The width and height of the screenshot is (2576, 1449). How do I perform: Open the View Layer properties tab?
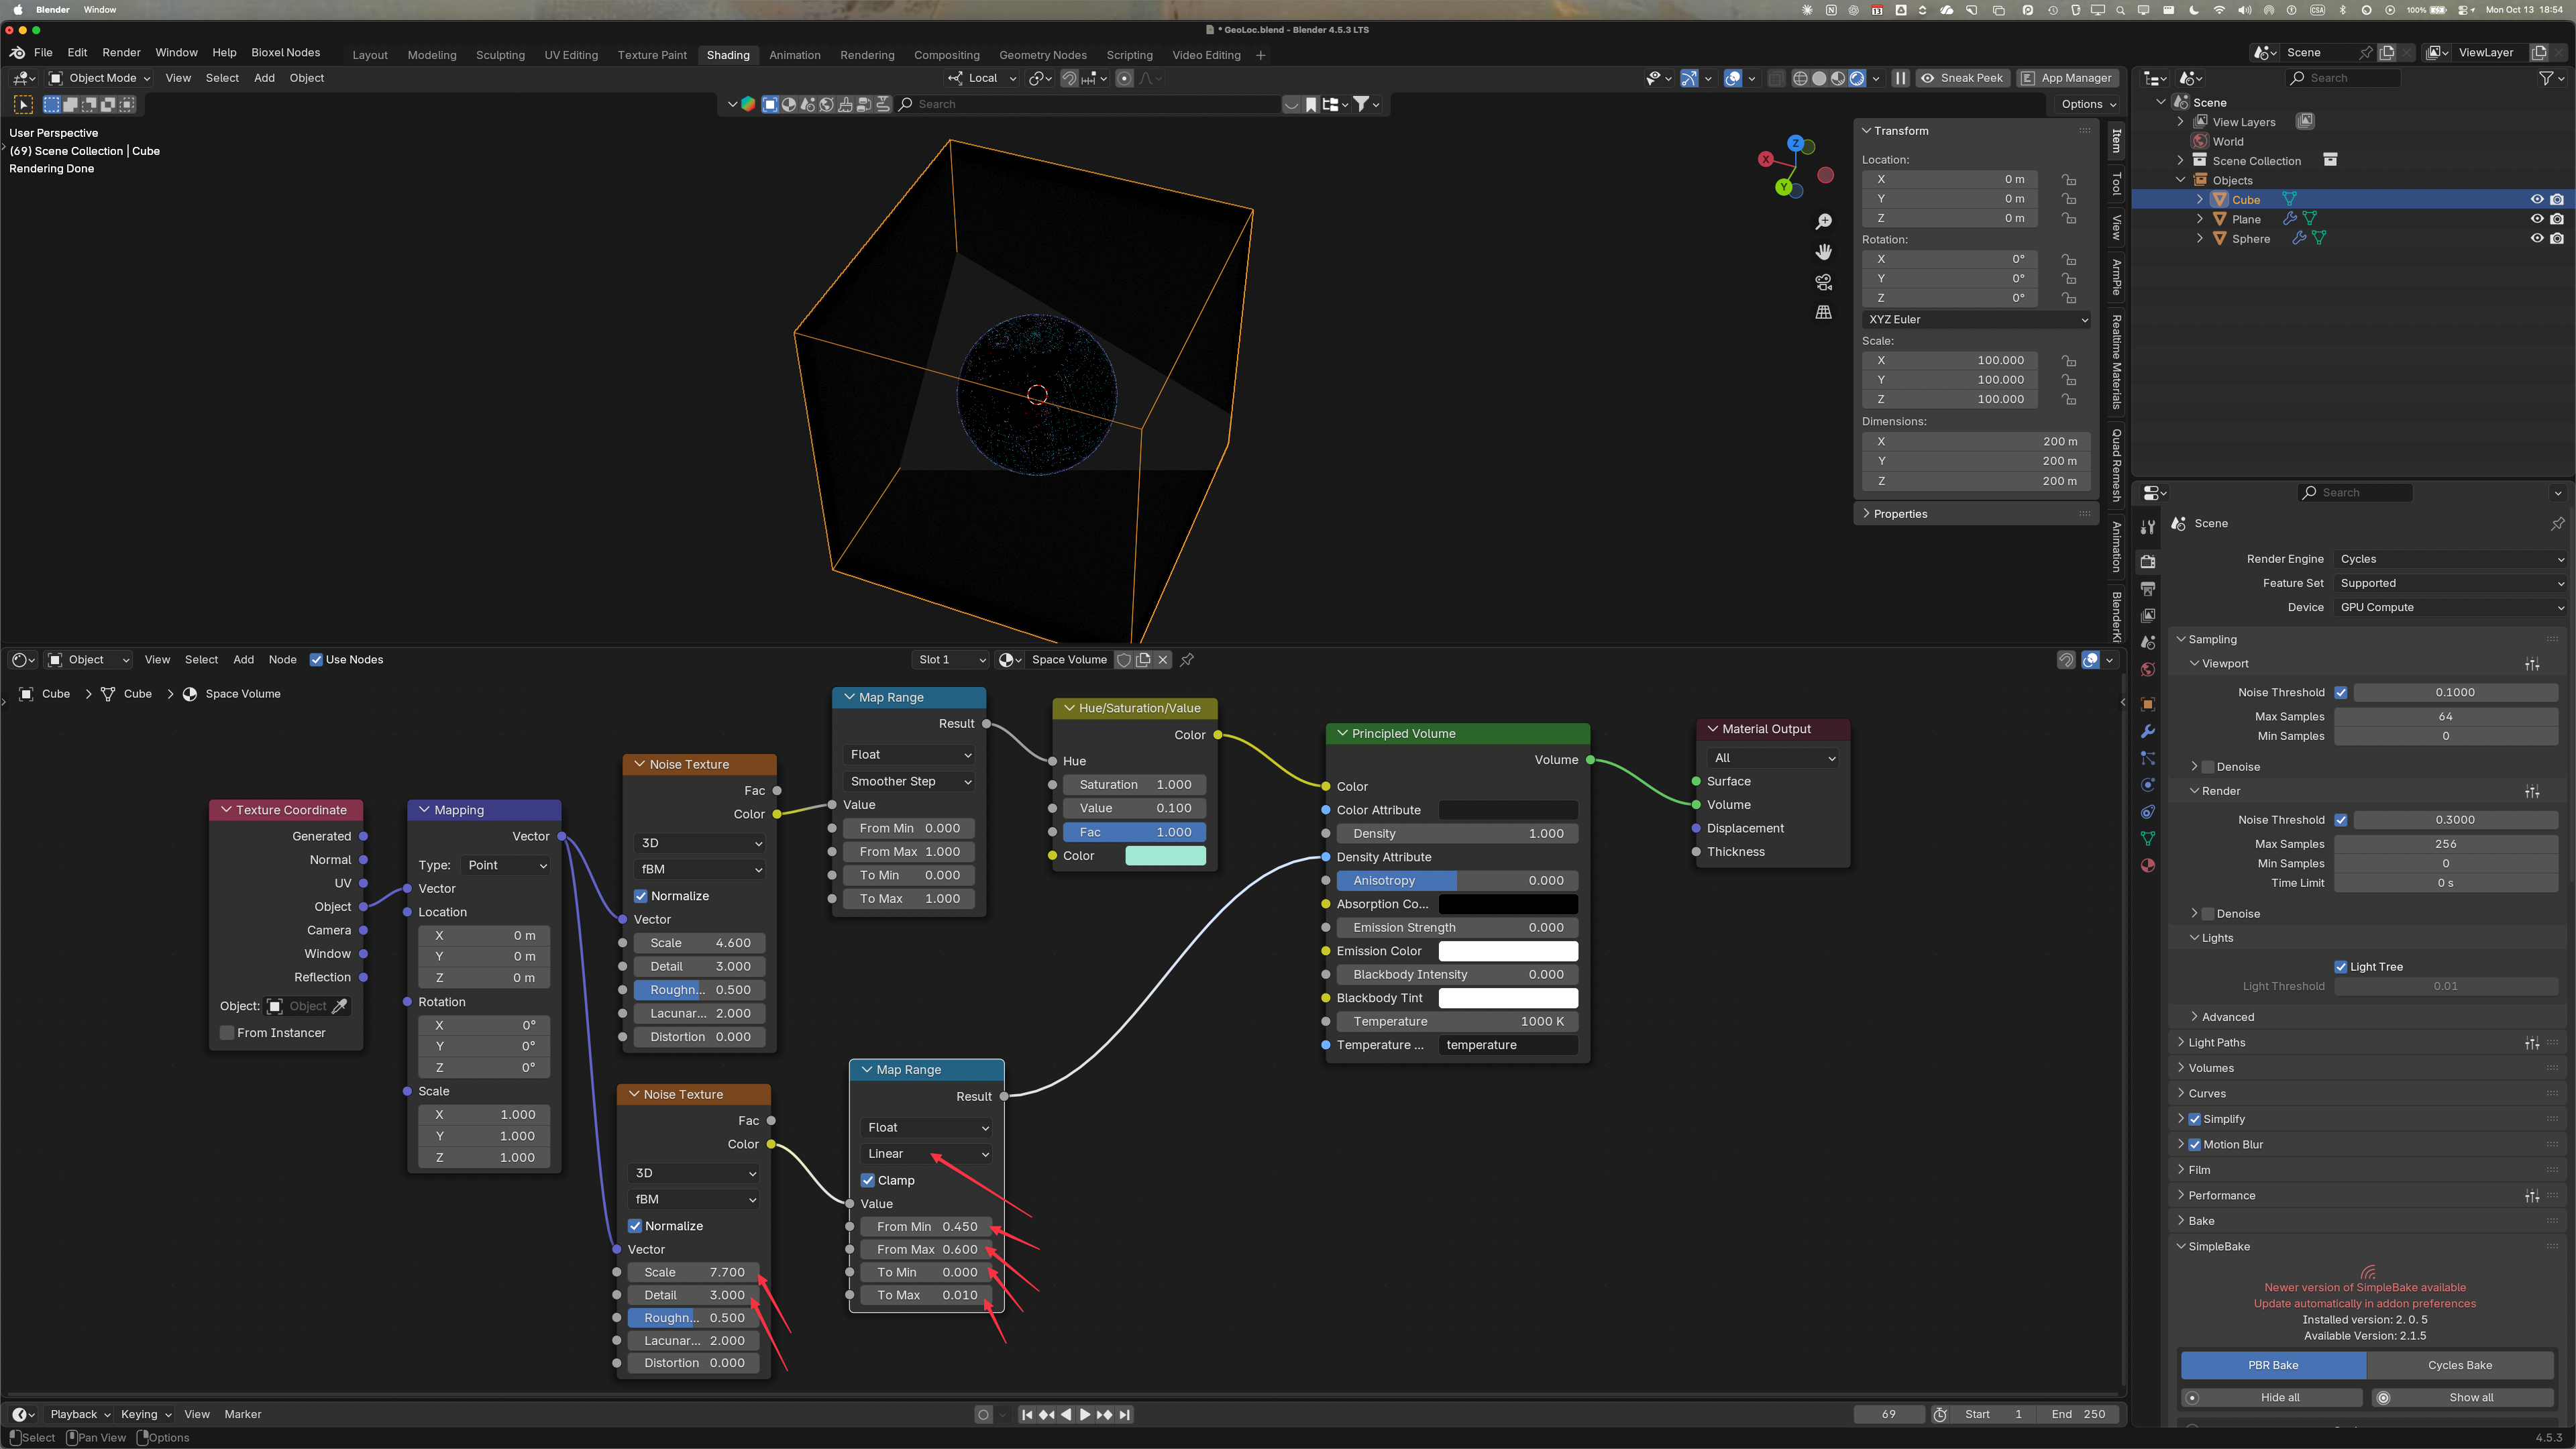click(x=2148, y=615)
